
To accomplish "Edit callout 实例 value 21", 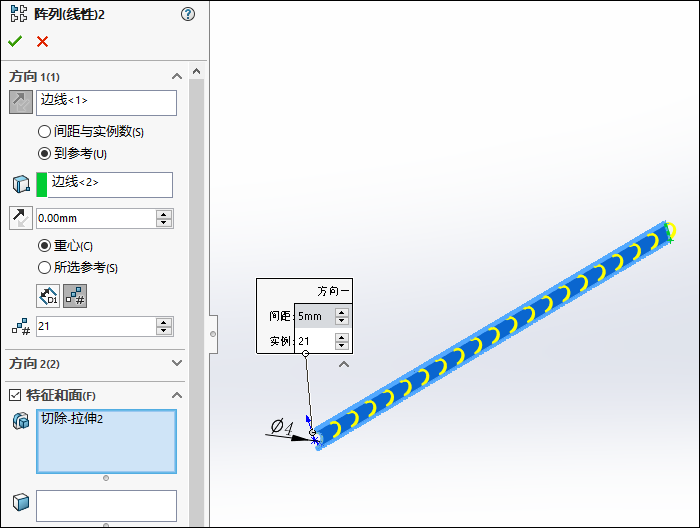I will click(315, 341).
